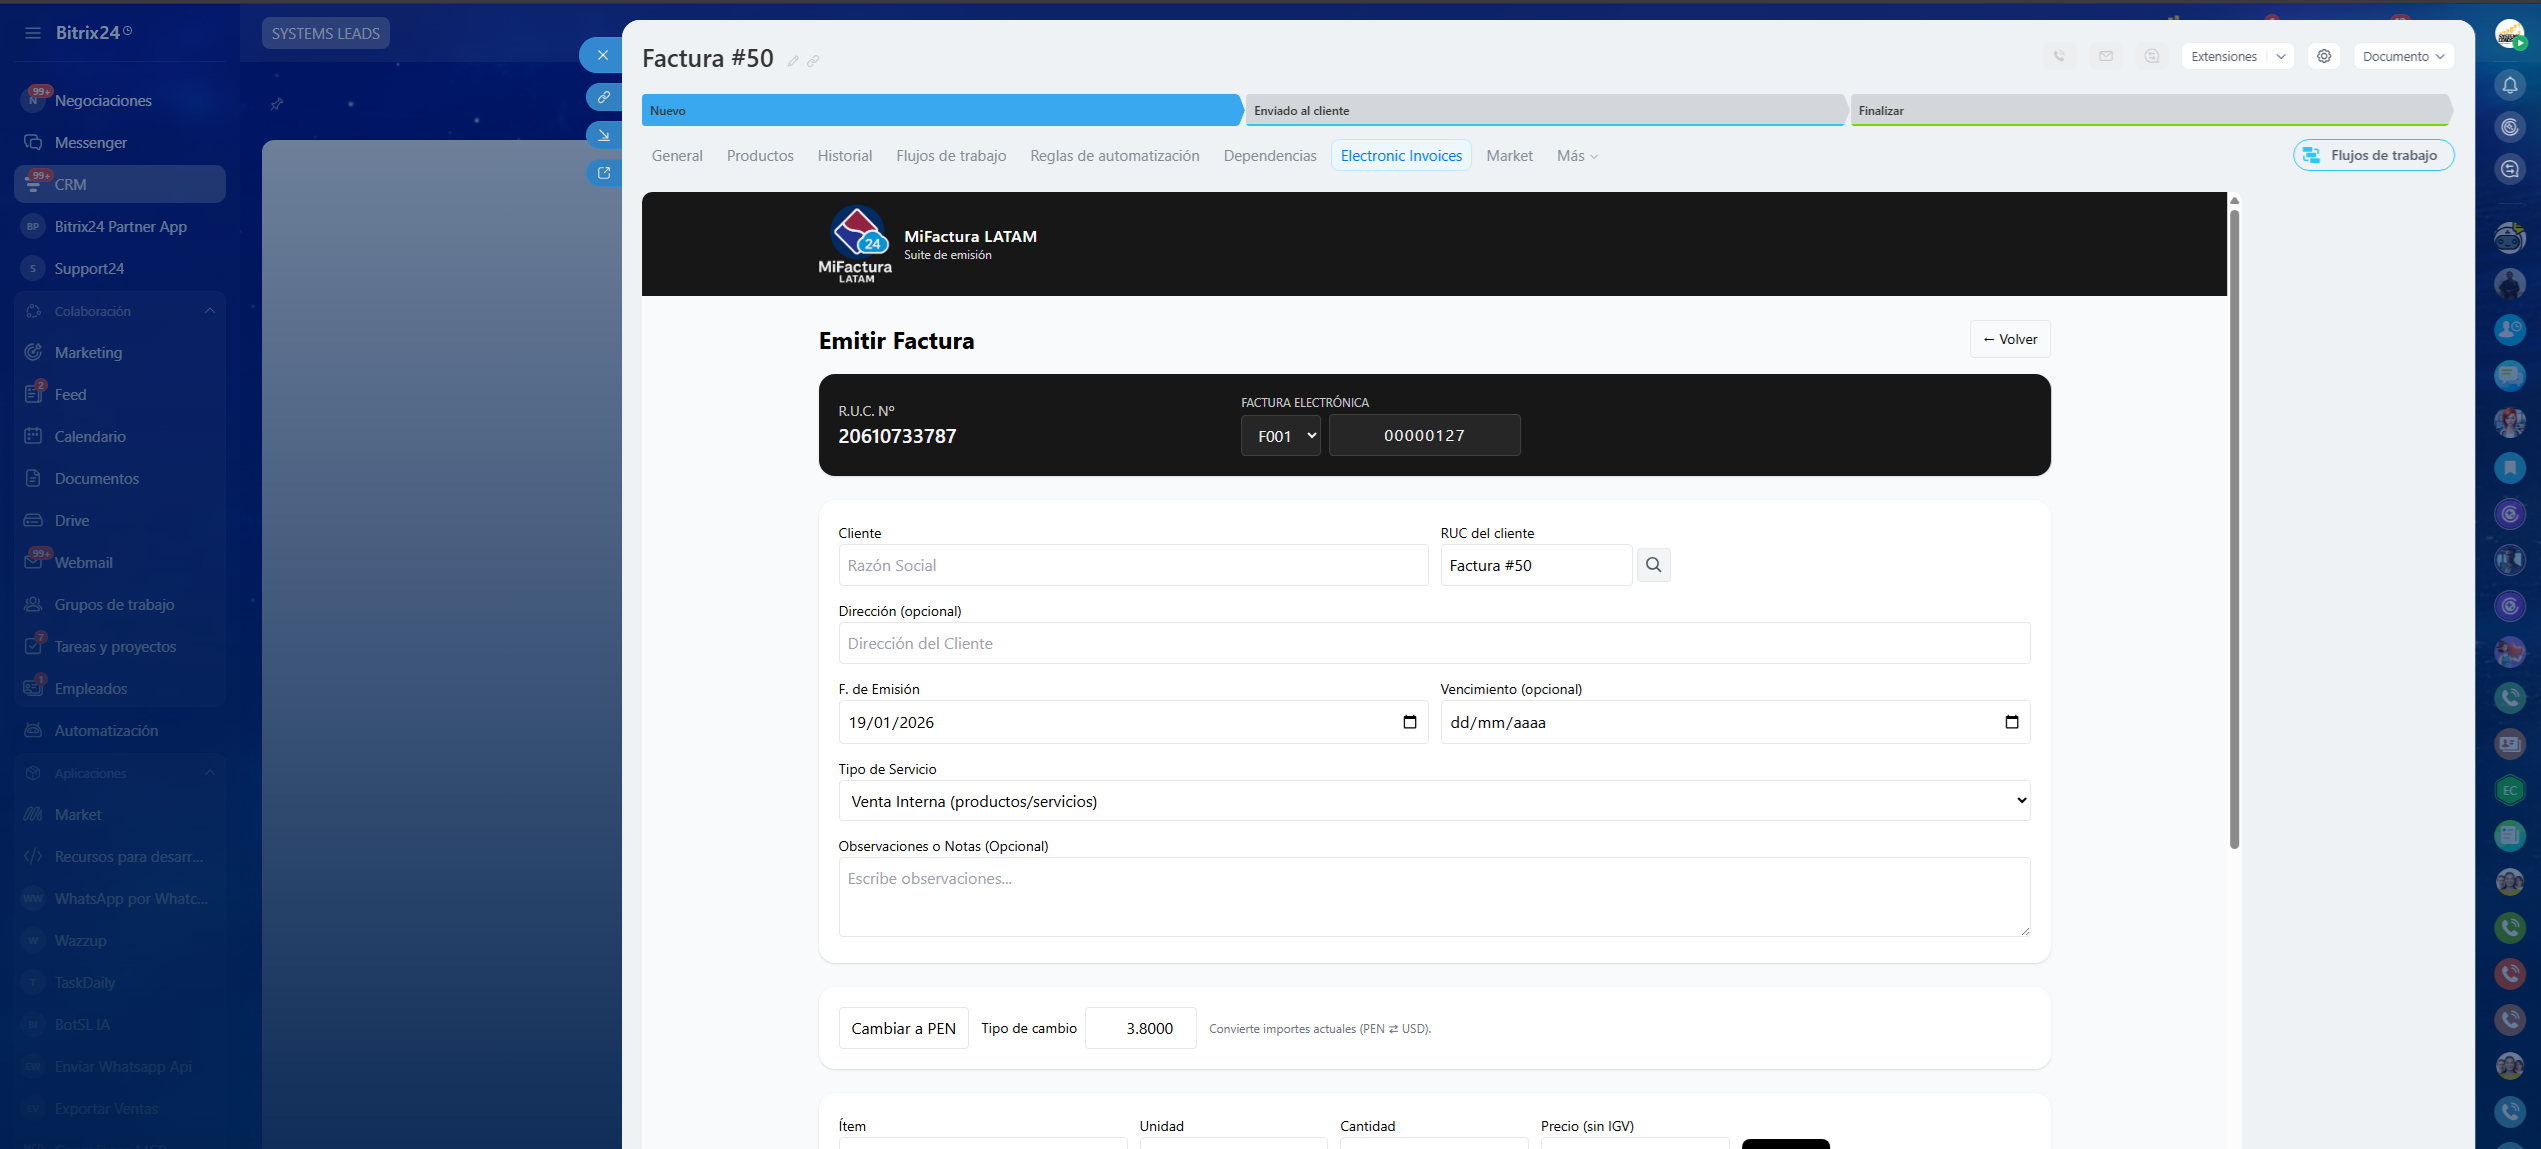The height and width of the screenshot is (1149, 2541).
Task: Click the RUC search magnifier icon
Action: (1653, 565)
